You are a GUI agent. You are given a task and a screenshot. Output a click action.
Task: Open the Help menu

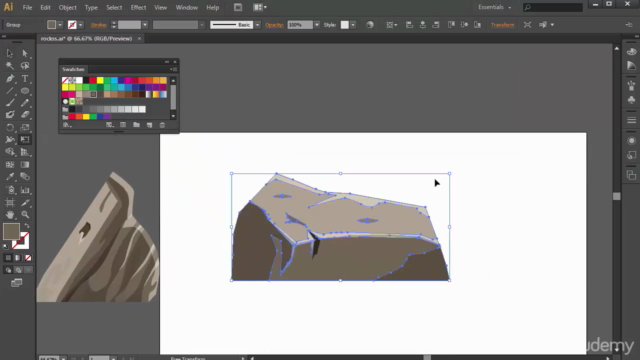tap(213, 7)
